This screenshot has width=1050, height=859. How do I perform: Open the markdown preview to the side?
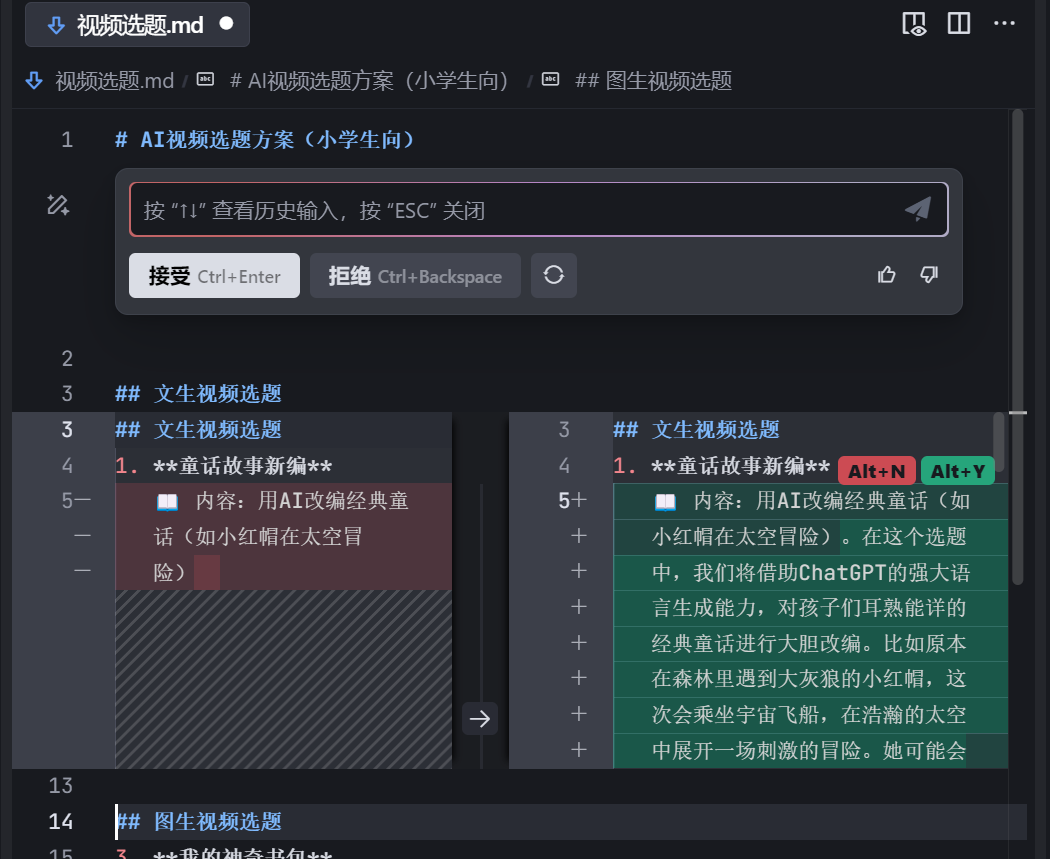pos(914,24)
